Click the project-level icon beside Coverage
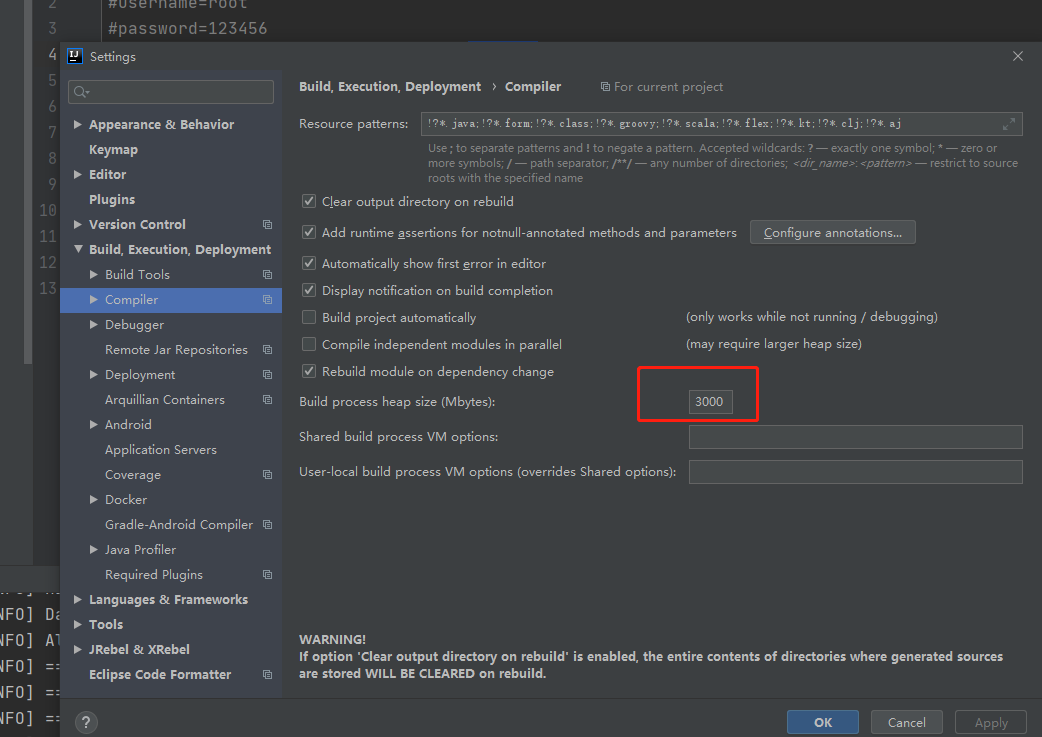 point(267,474)
